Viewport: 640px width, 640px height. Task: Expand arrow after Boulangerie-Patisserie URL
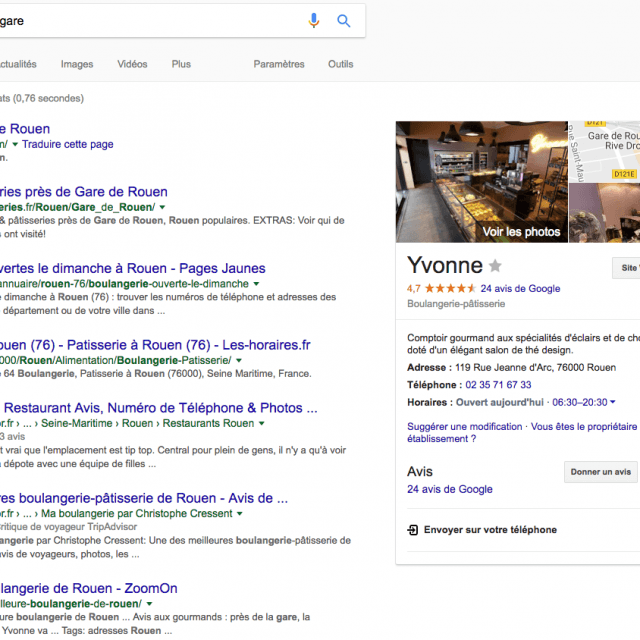(x=239, y=361)
